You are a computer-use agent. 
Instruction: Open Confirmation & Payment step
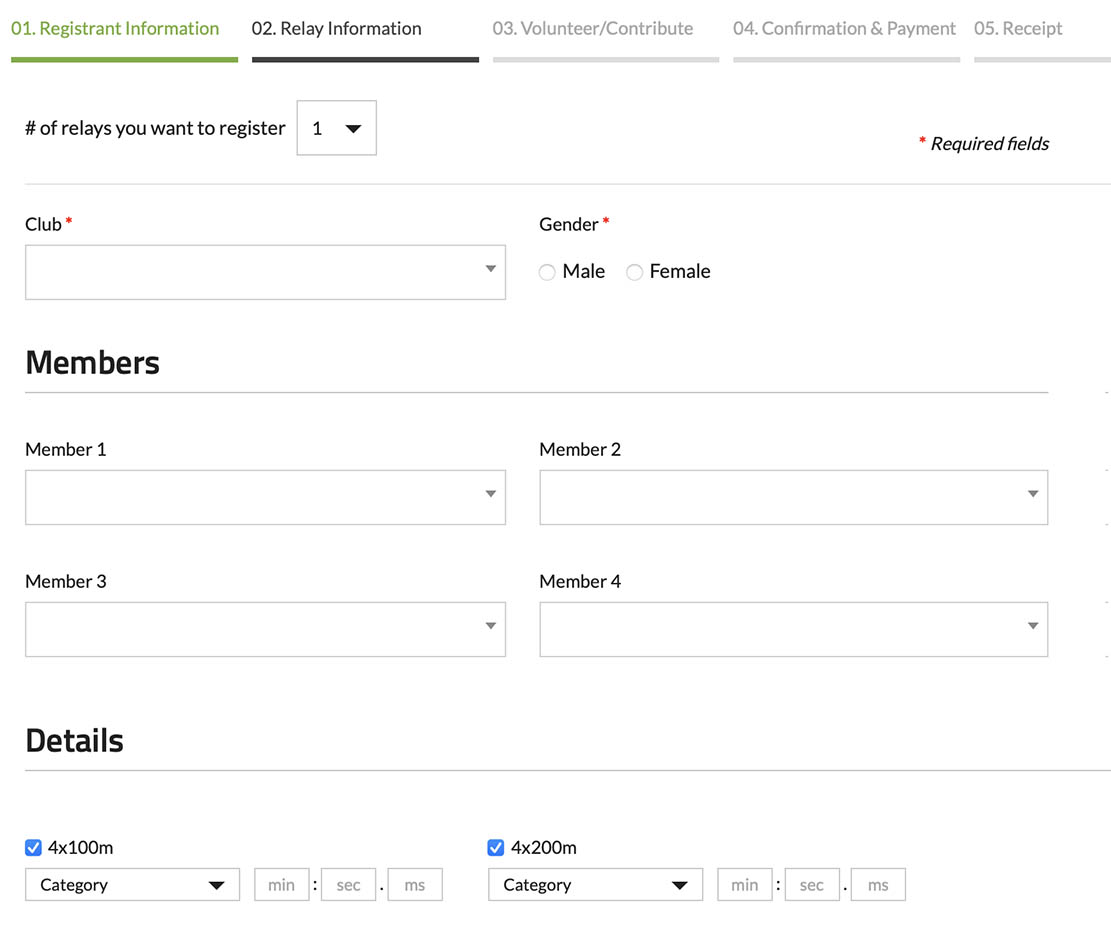click(844, 29)
